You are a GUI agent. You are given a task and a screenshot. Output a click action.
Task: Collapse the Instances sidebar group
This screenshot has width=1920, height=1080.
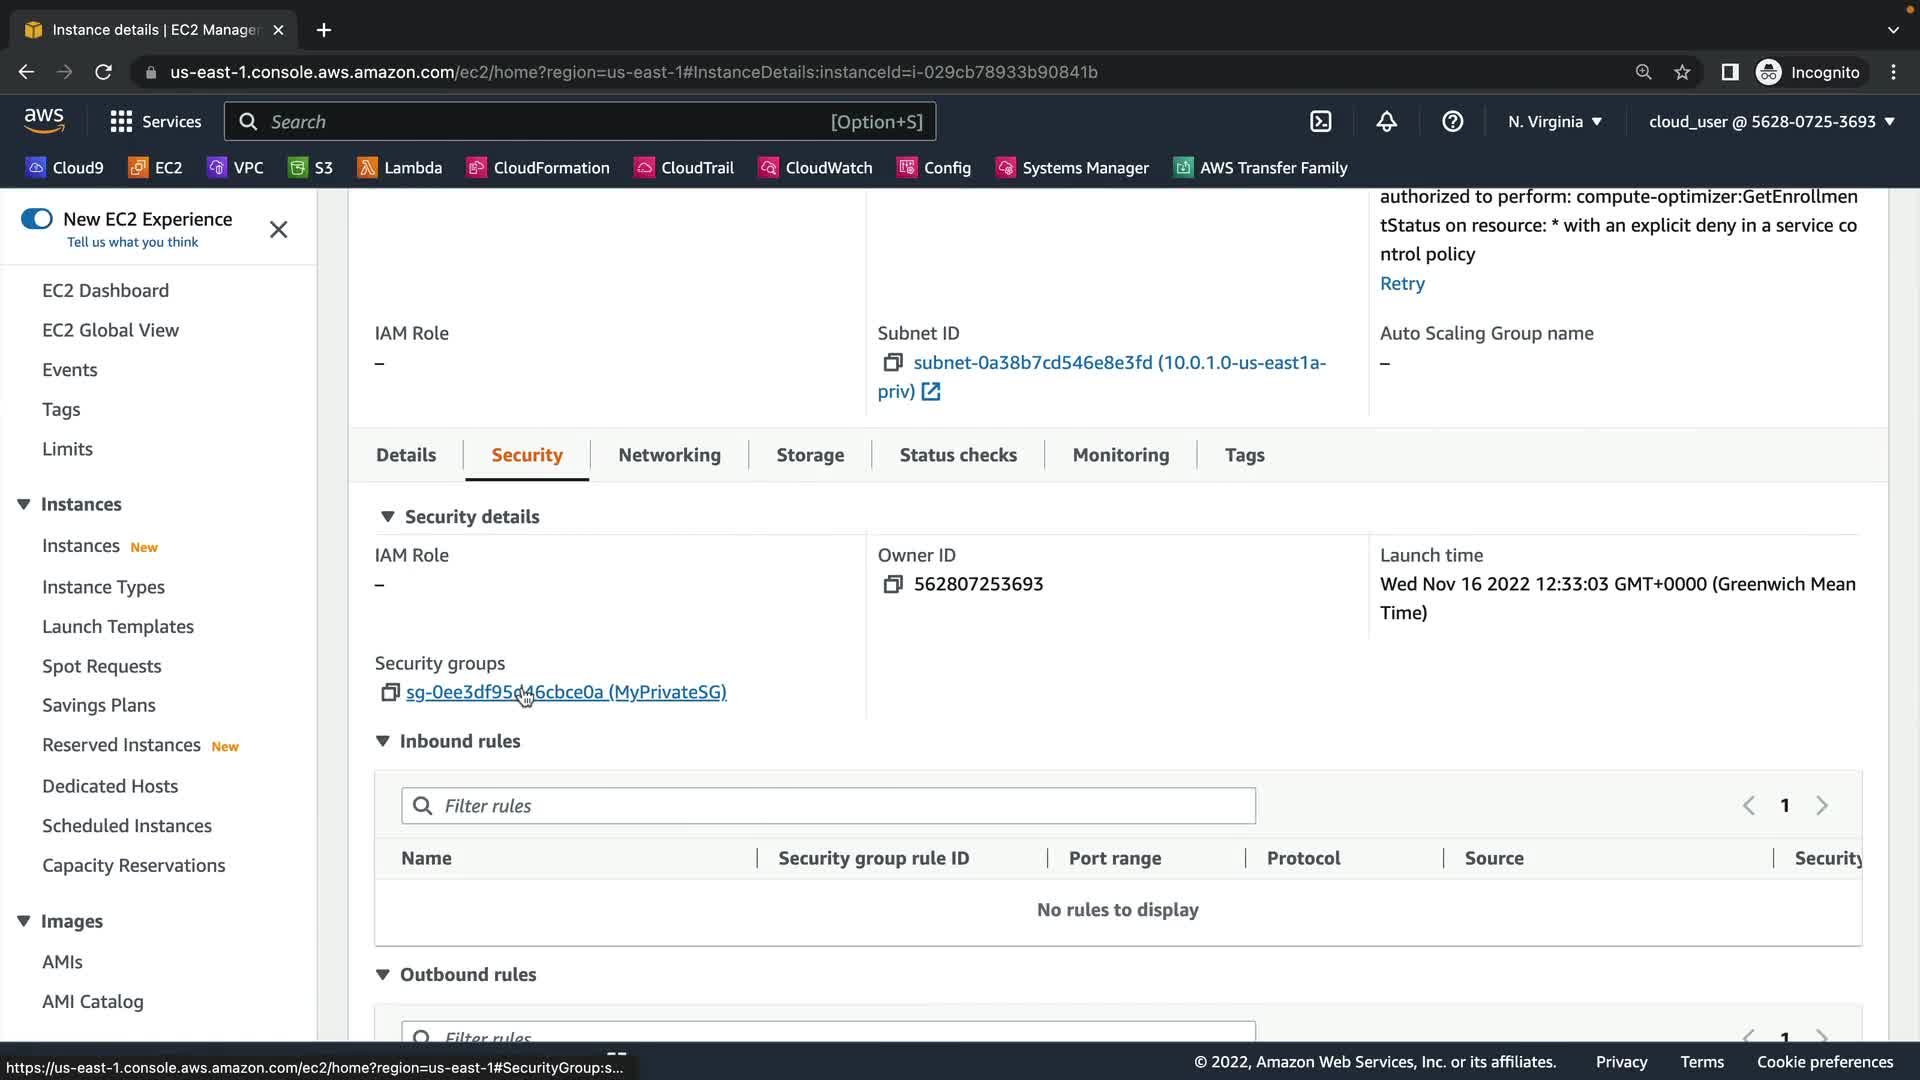(x=24, y=504)
